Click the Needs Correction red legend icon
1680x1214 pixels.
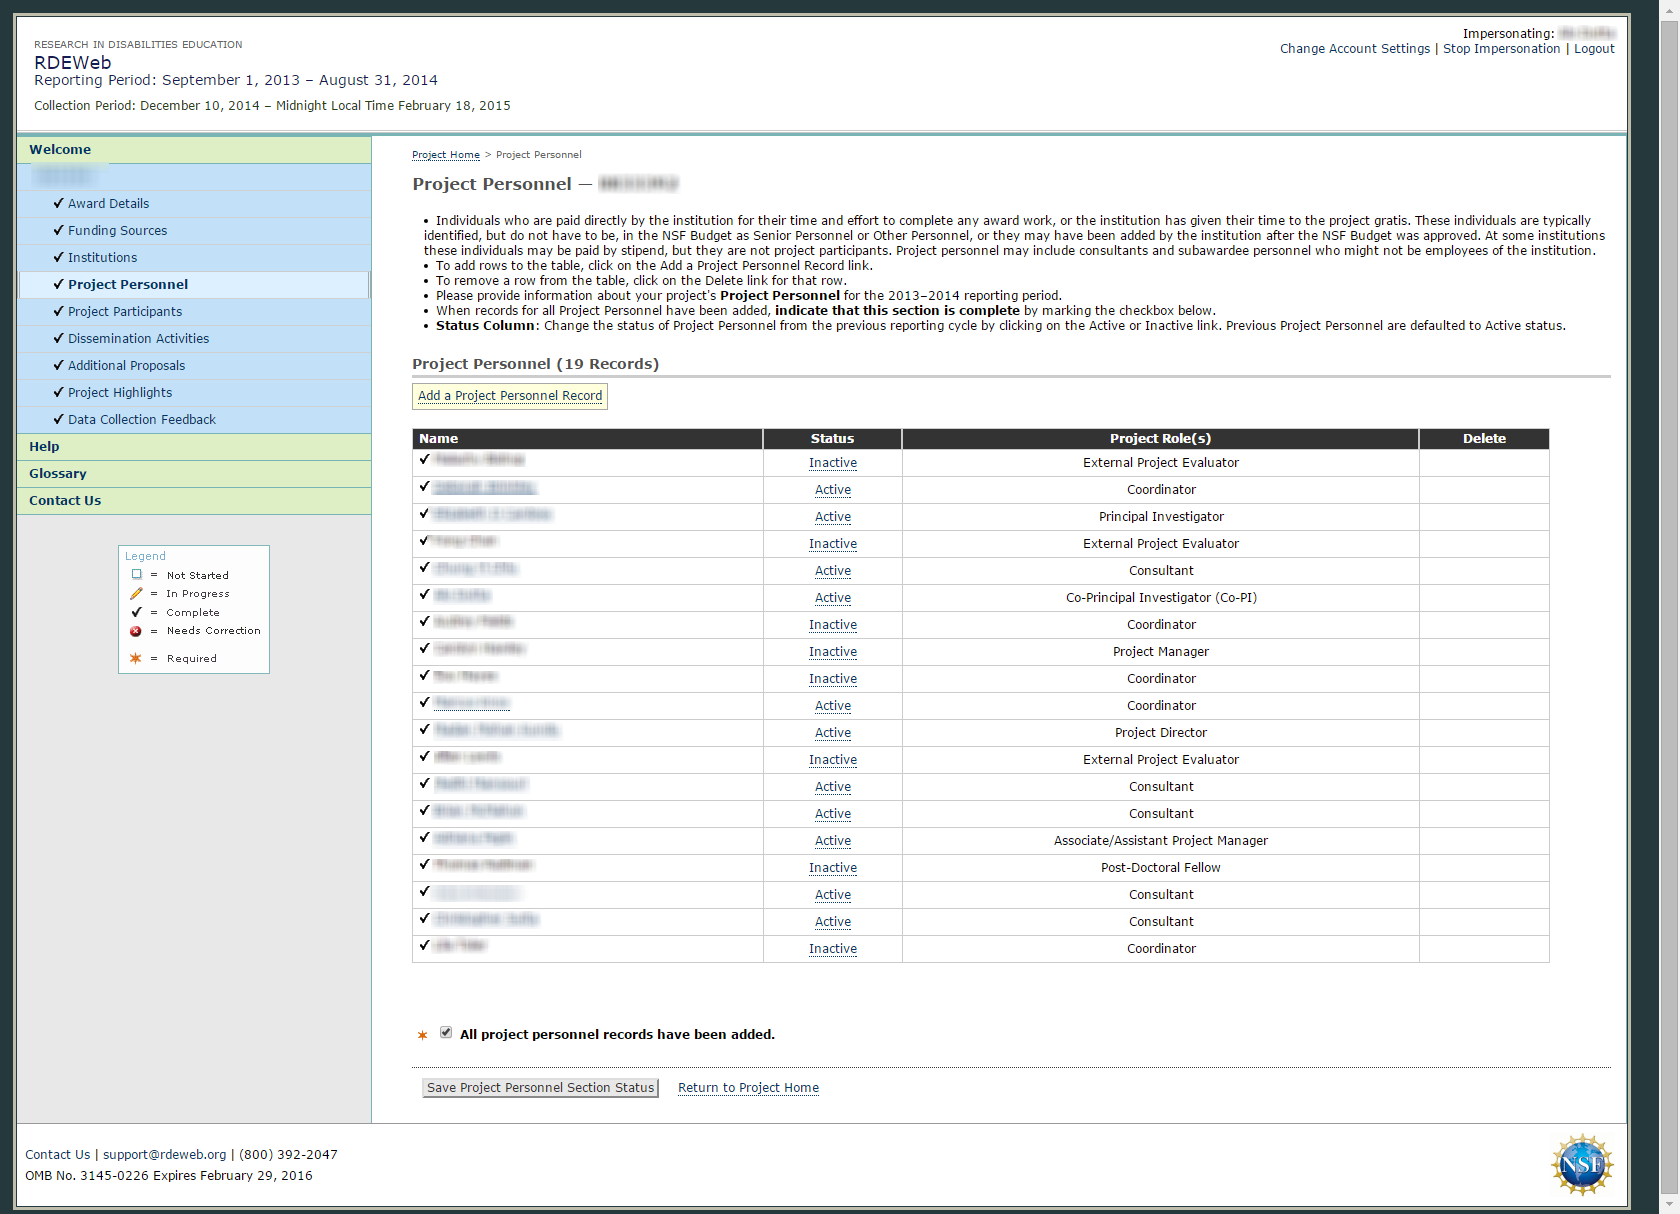136,631
